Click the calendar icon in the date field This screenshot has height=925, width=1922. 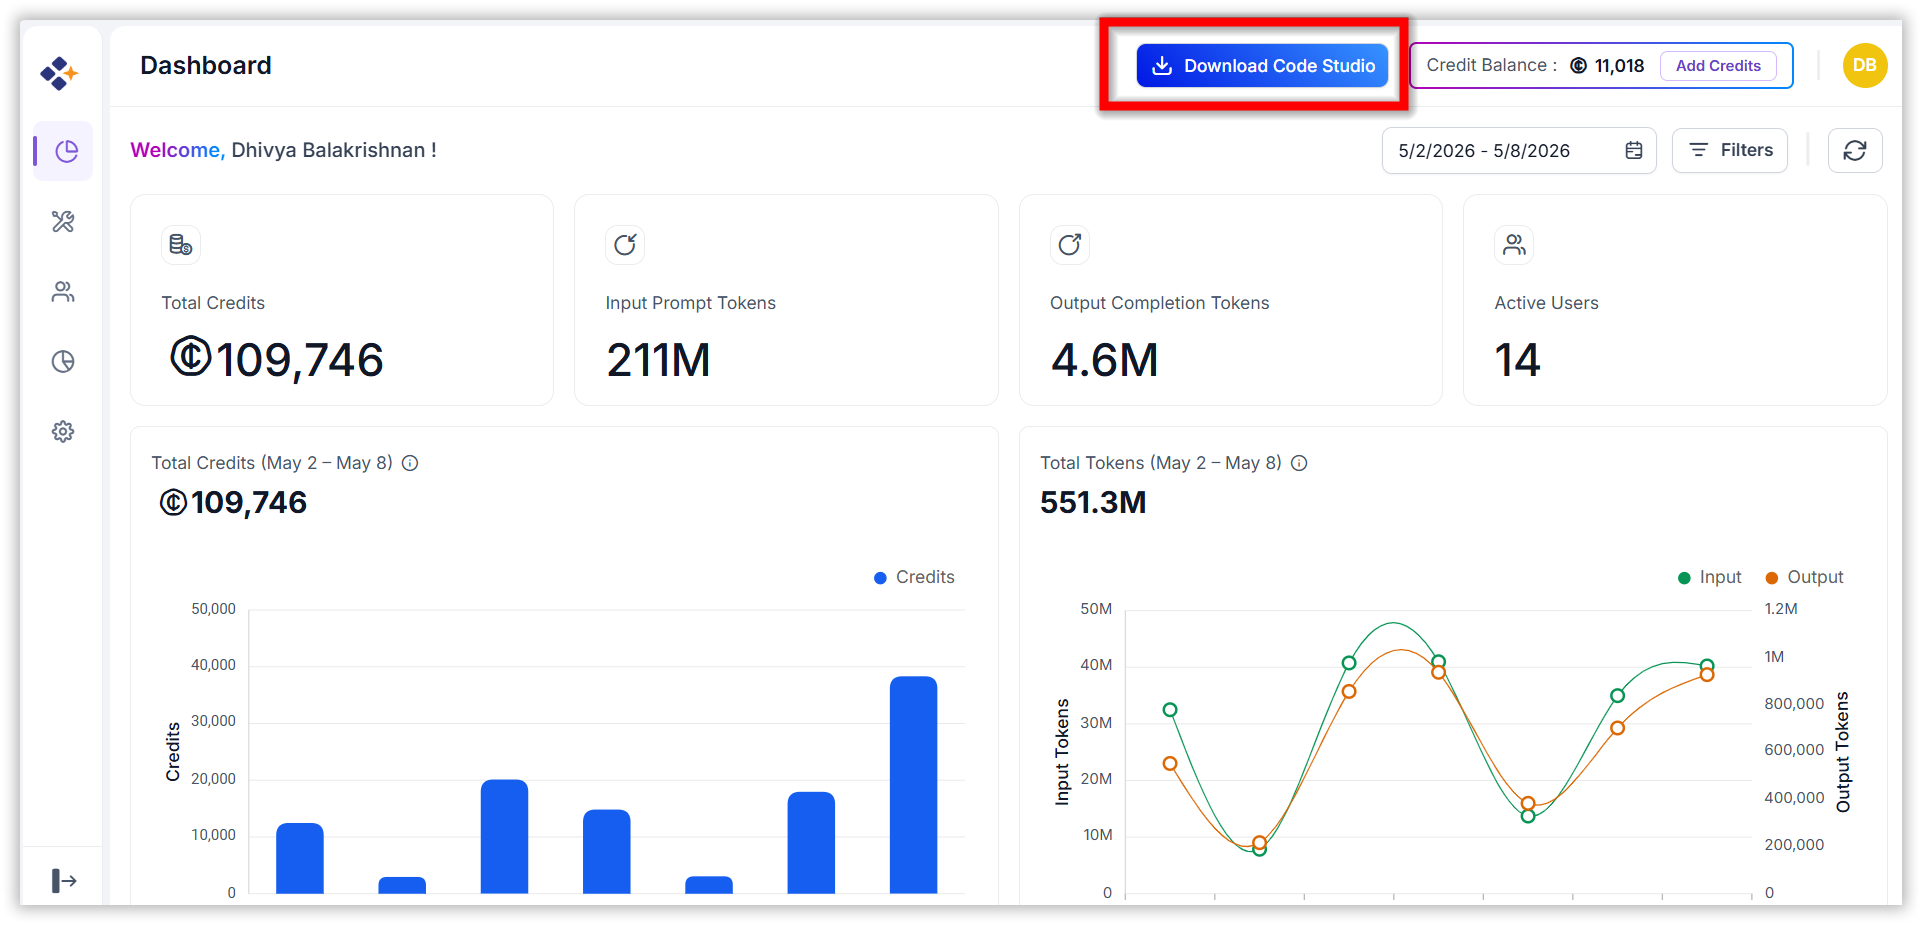tap(1634, 150)
